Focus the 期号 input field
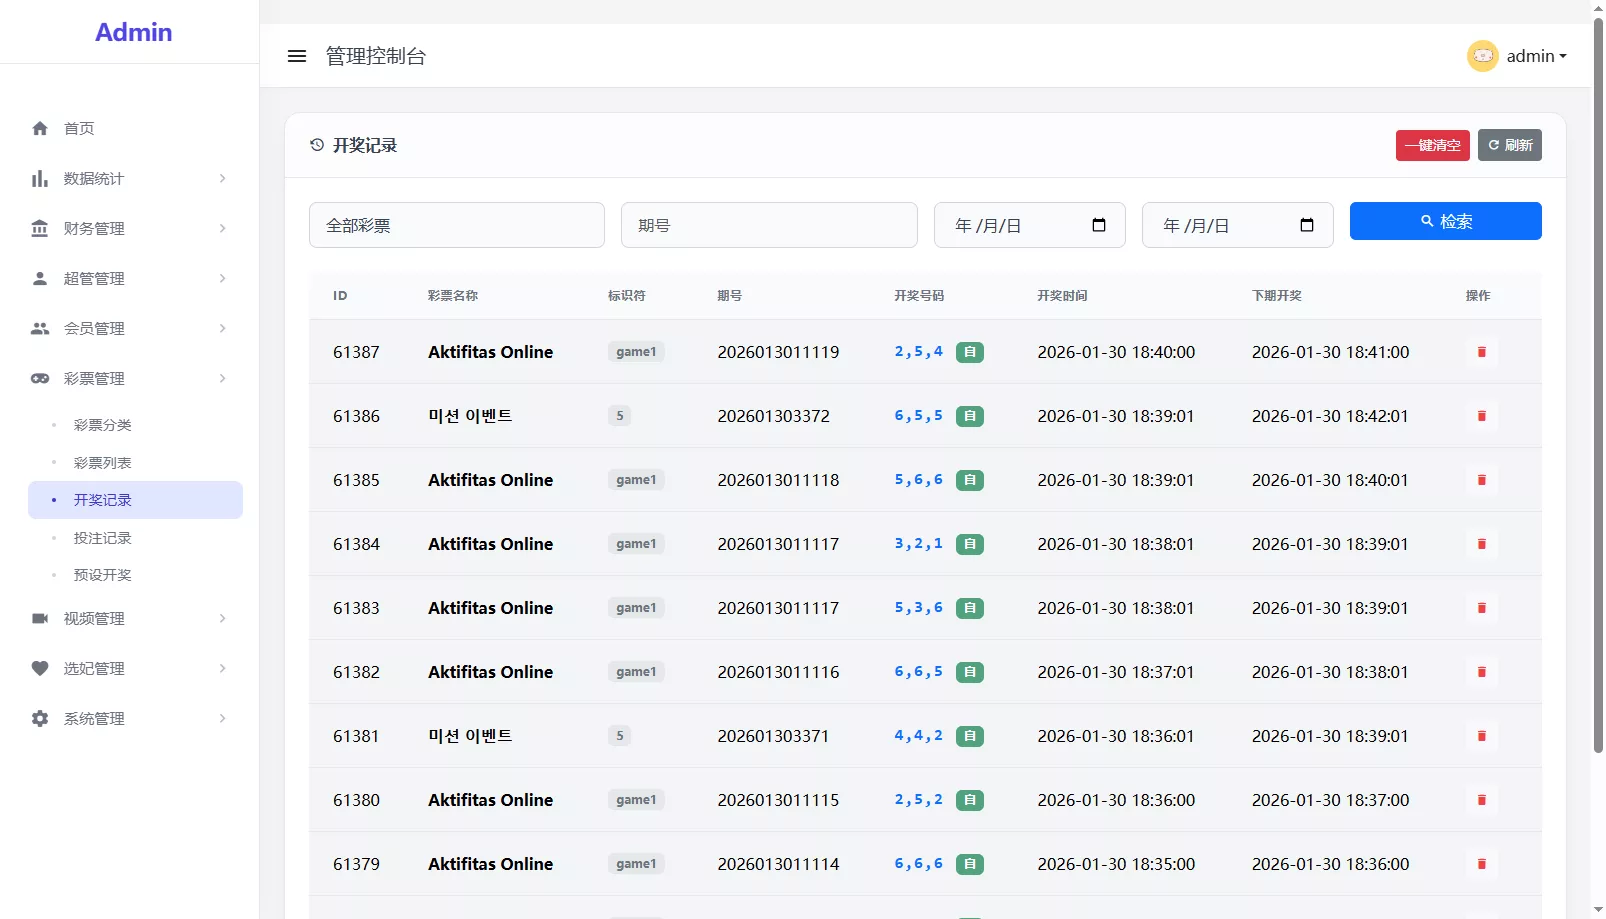The image size is (1606, 919). (768, 225)
